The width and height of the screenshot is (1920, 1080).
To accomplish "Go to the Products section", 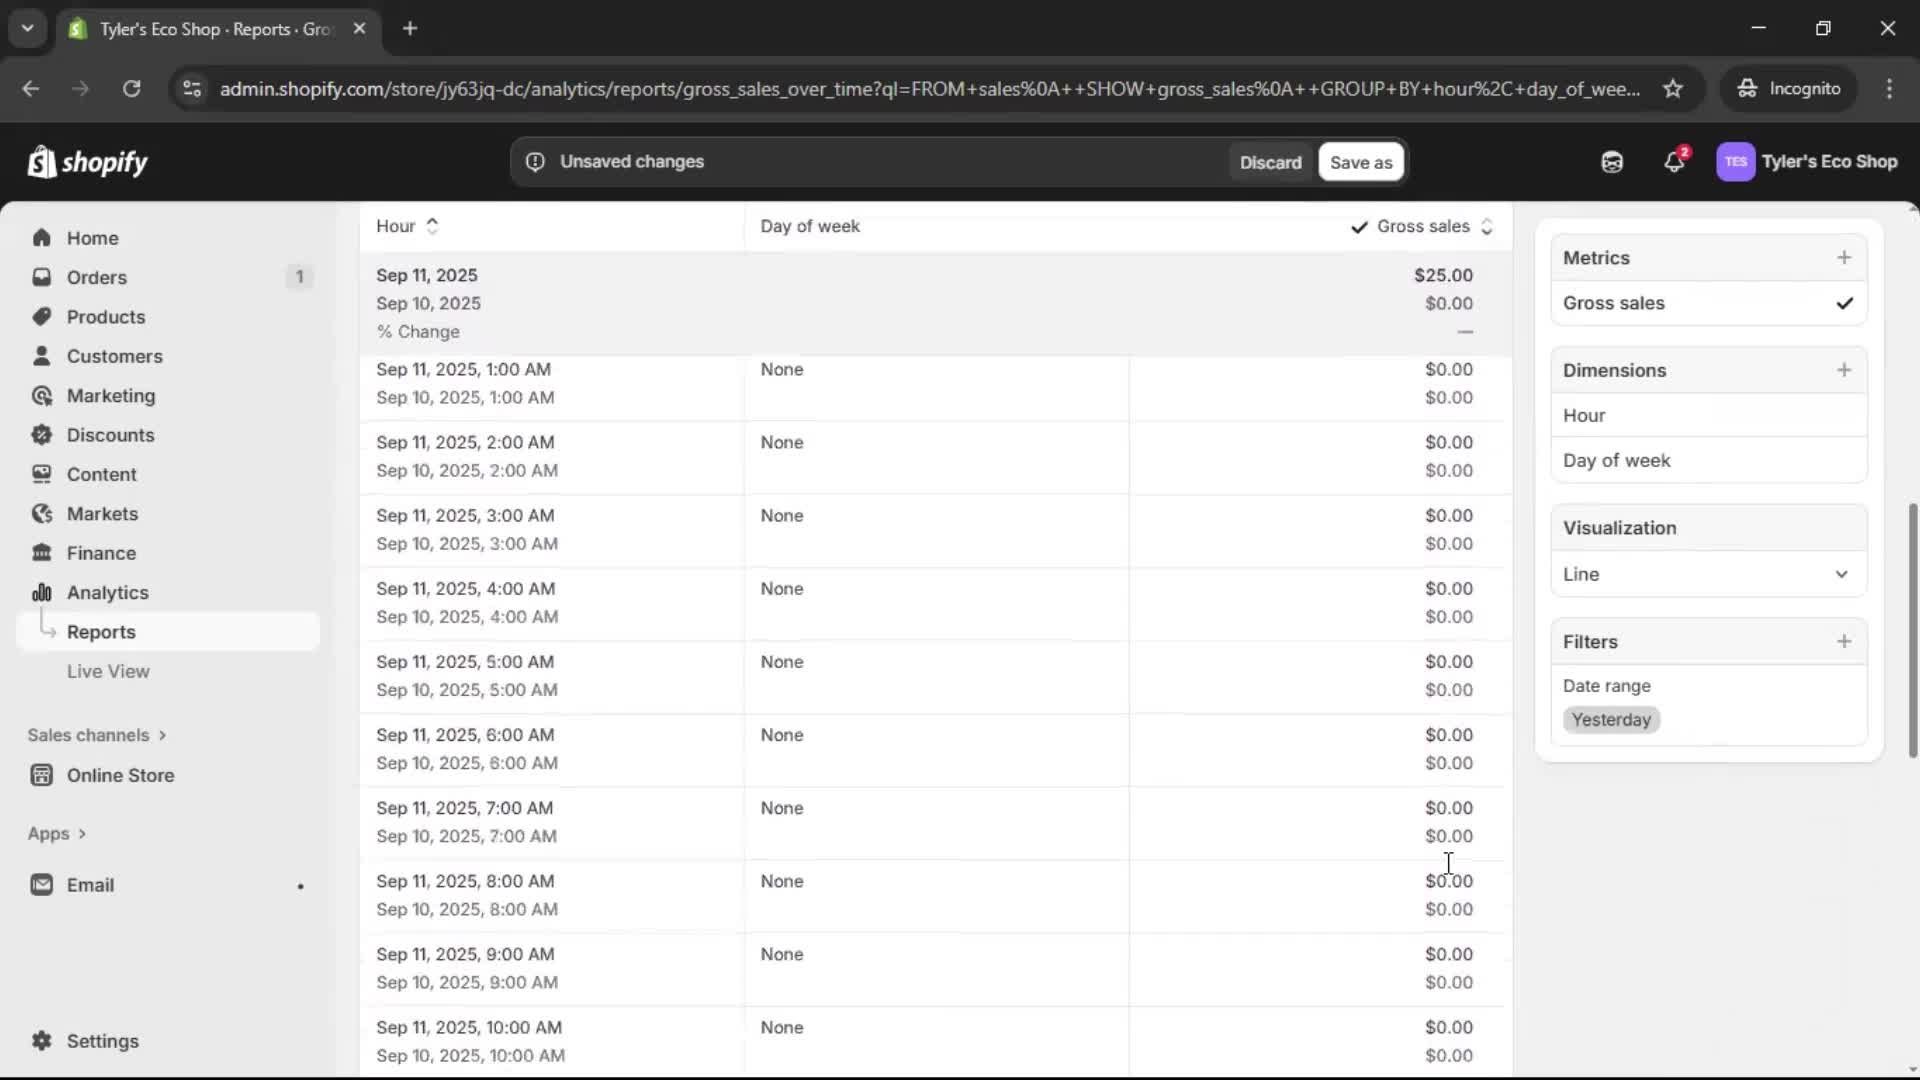I will point(106,317).
